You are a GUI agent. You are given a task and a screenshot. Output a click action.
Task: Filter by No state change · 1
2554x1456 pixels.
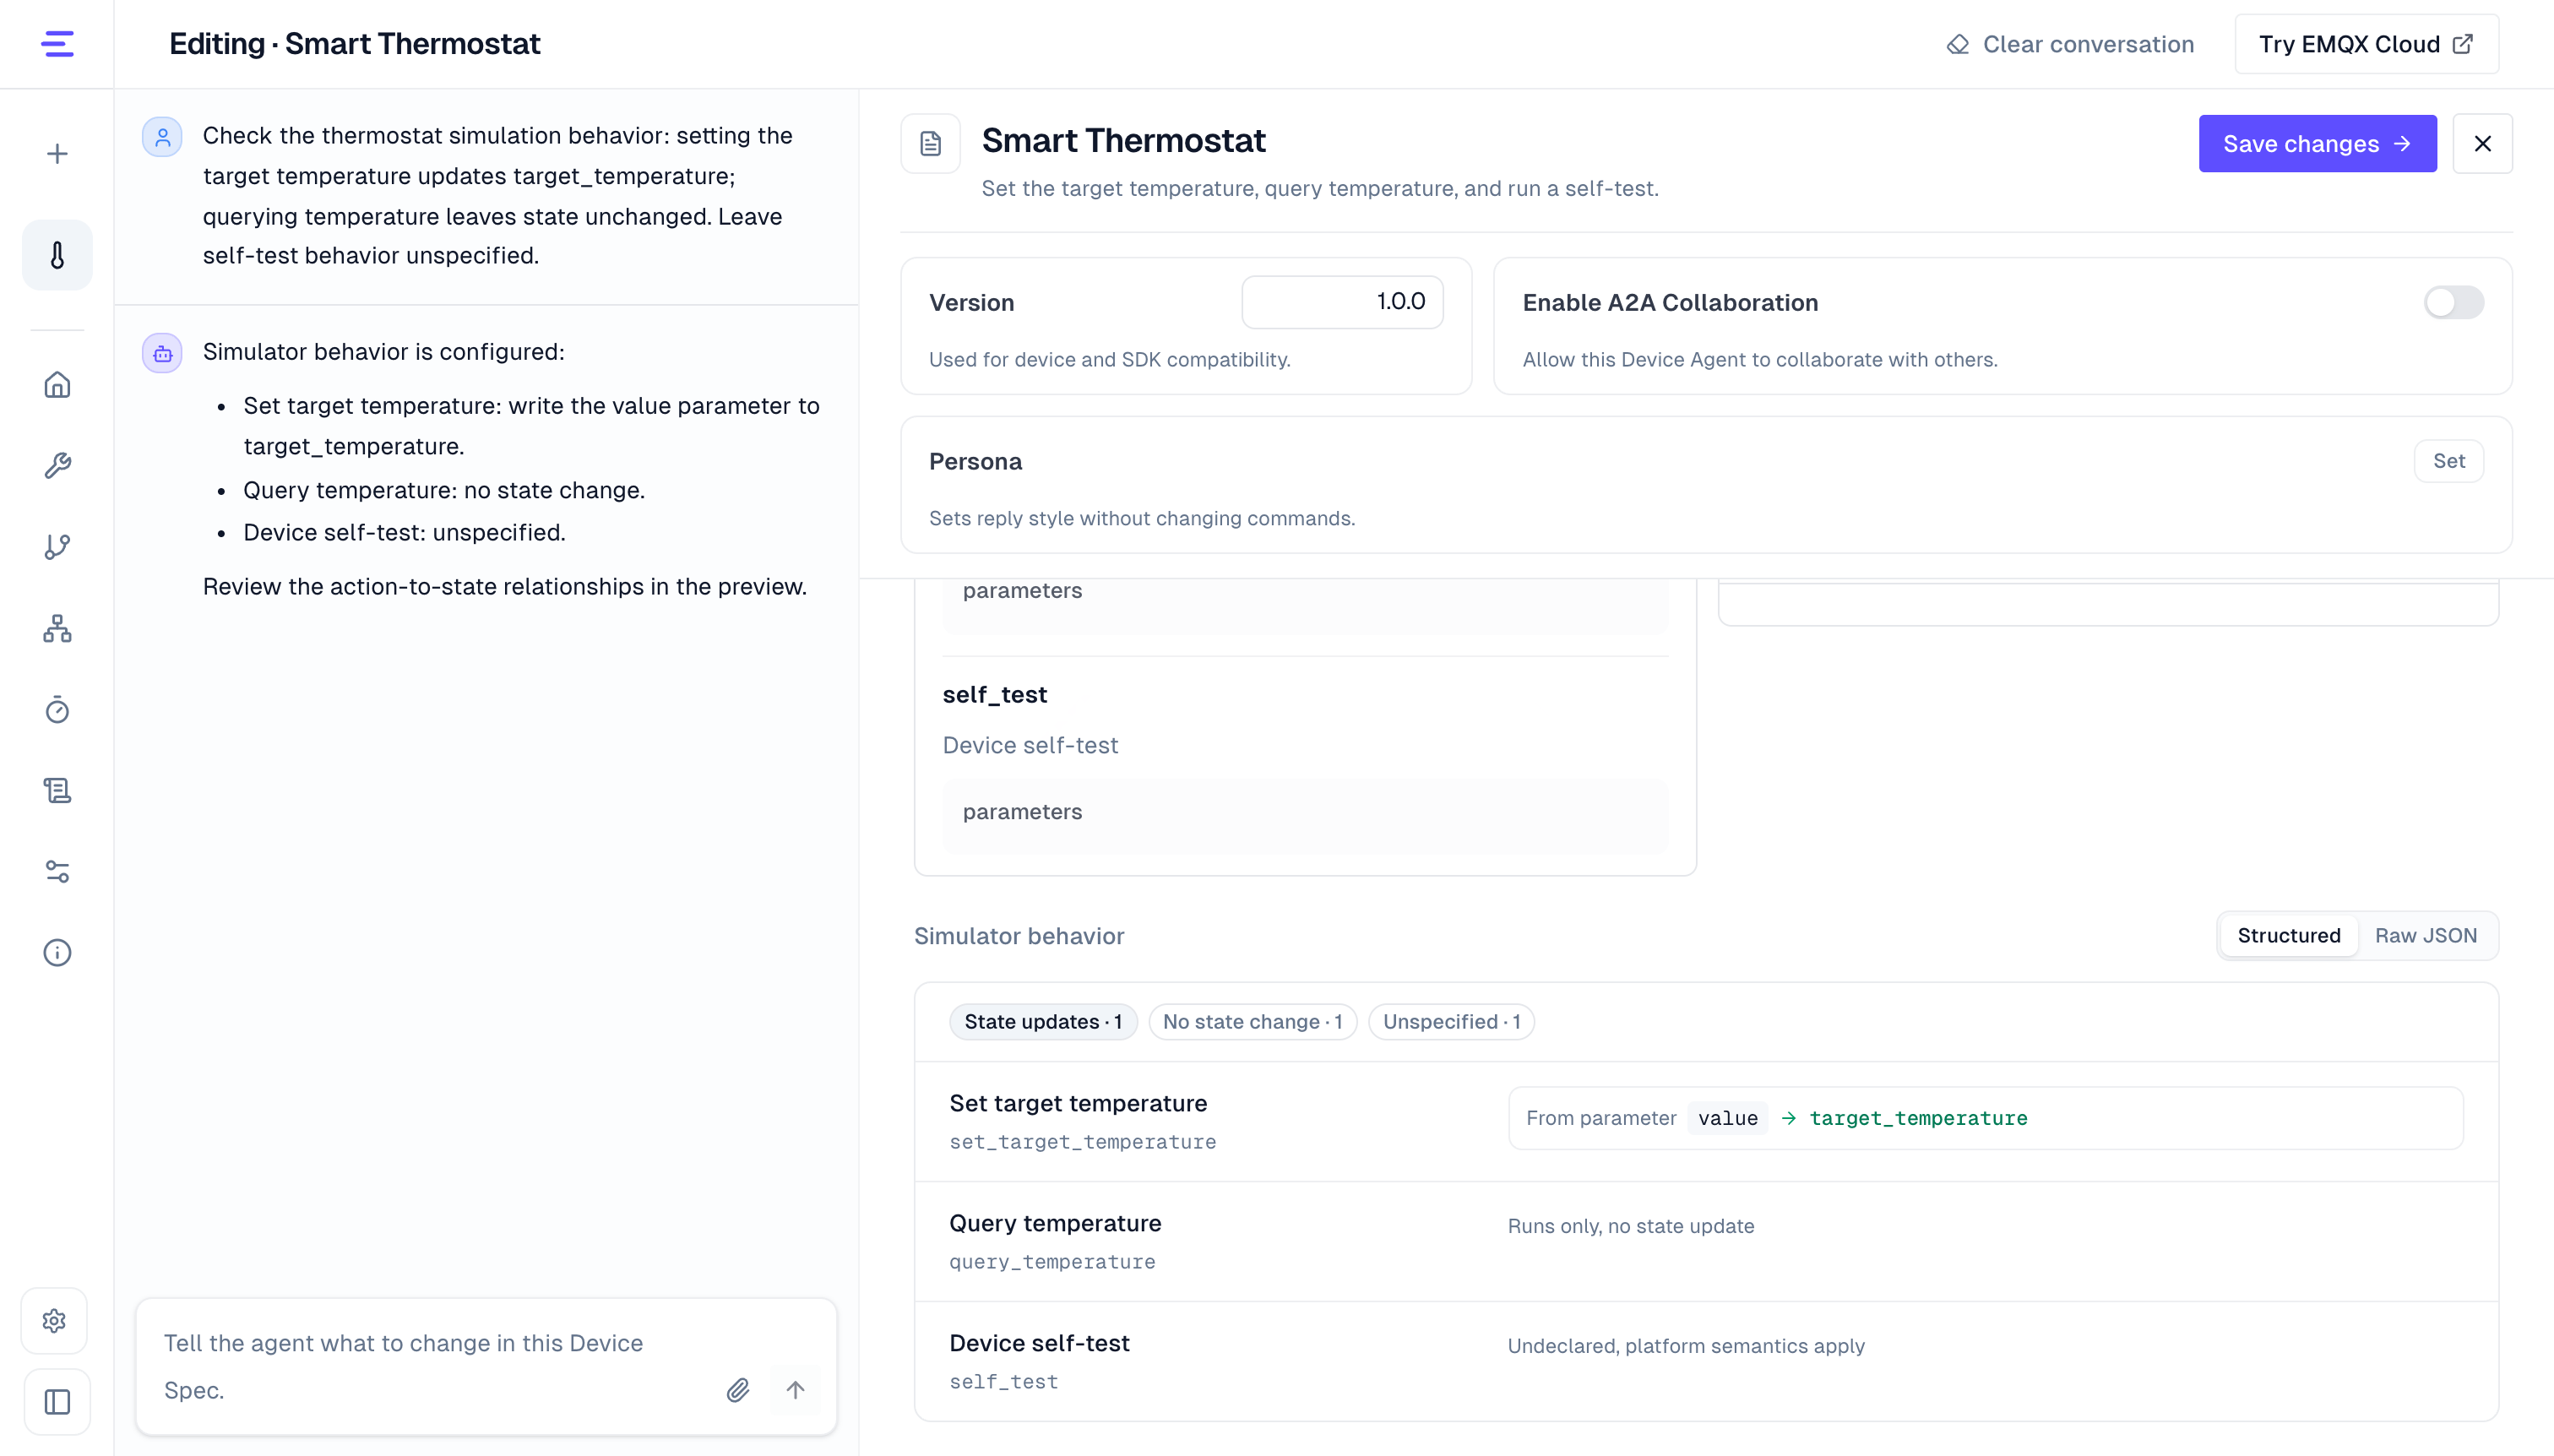pos(1252,1022)
